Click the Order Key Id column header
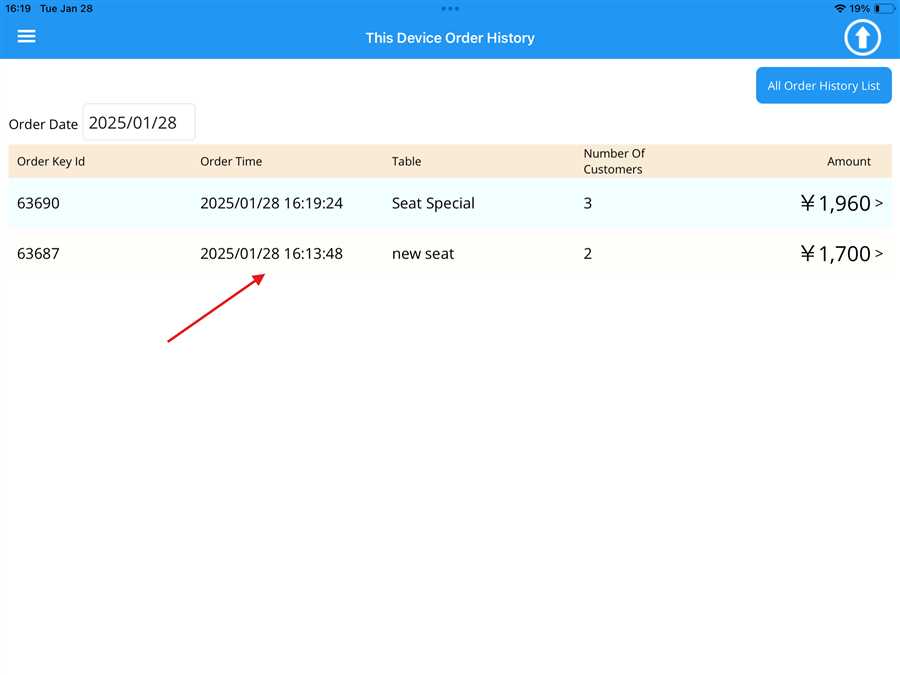The height and width of the screenshot is (675, 900). (51, 161)
